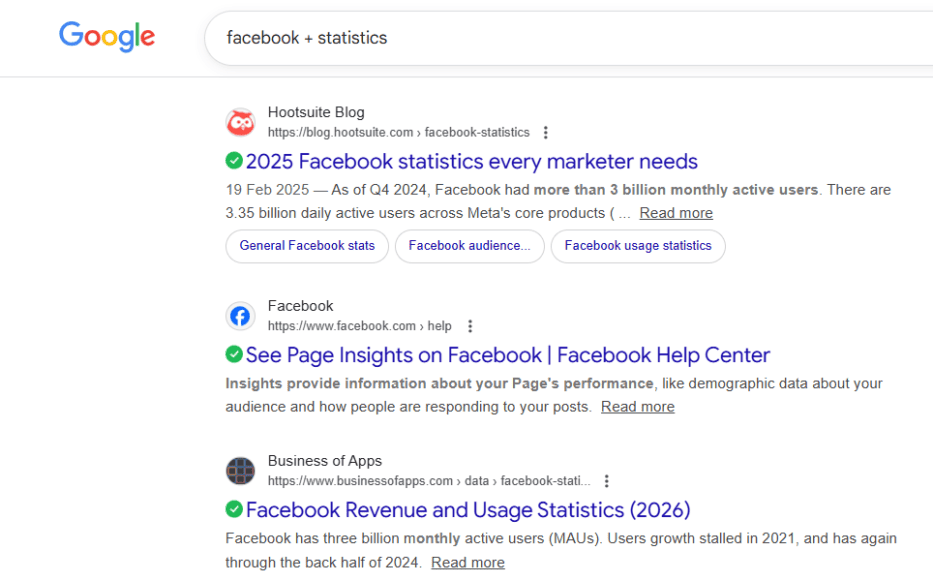Open 2025 Facebook statistics every marketer needs
This screenshot has height=581, width=933.
471,161
